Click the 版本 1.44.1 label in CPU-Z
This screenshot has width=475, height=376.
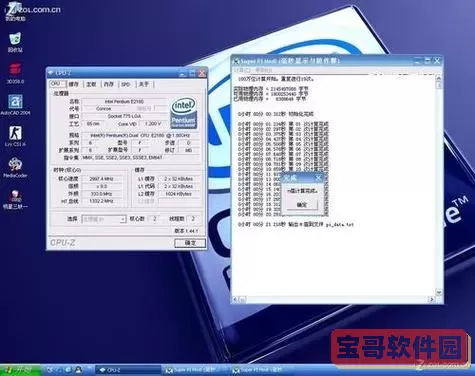click(x=186, y=231)
